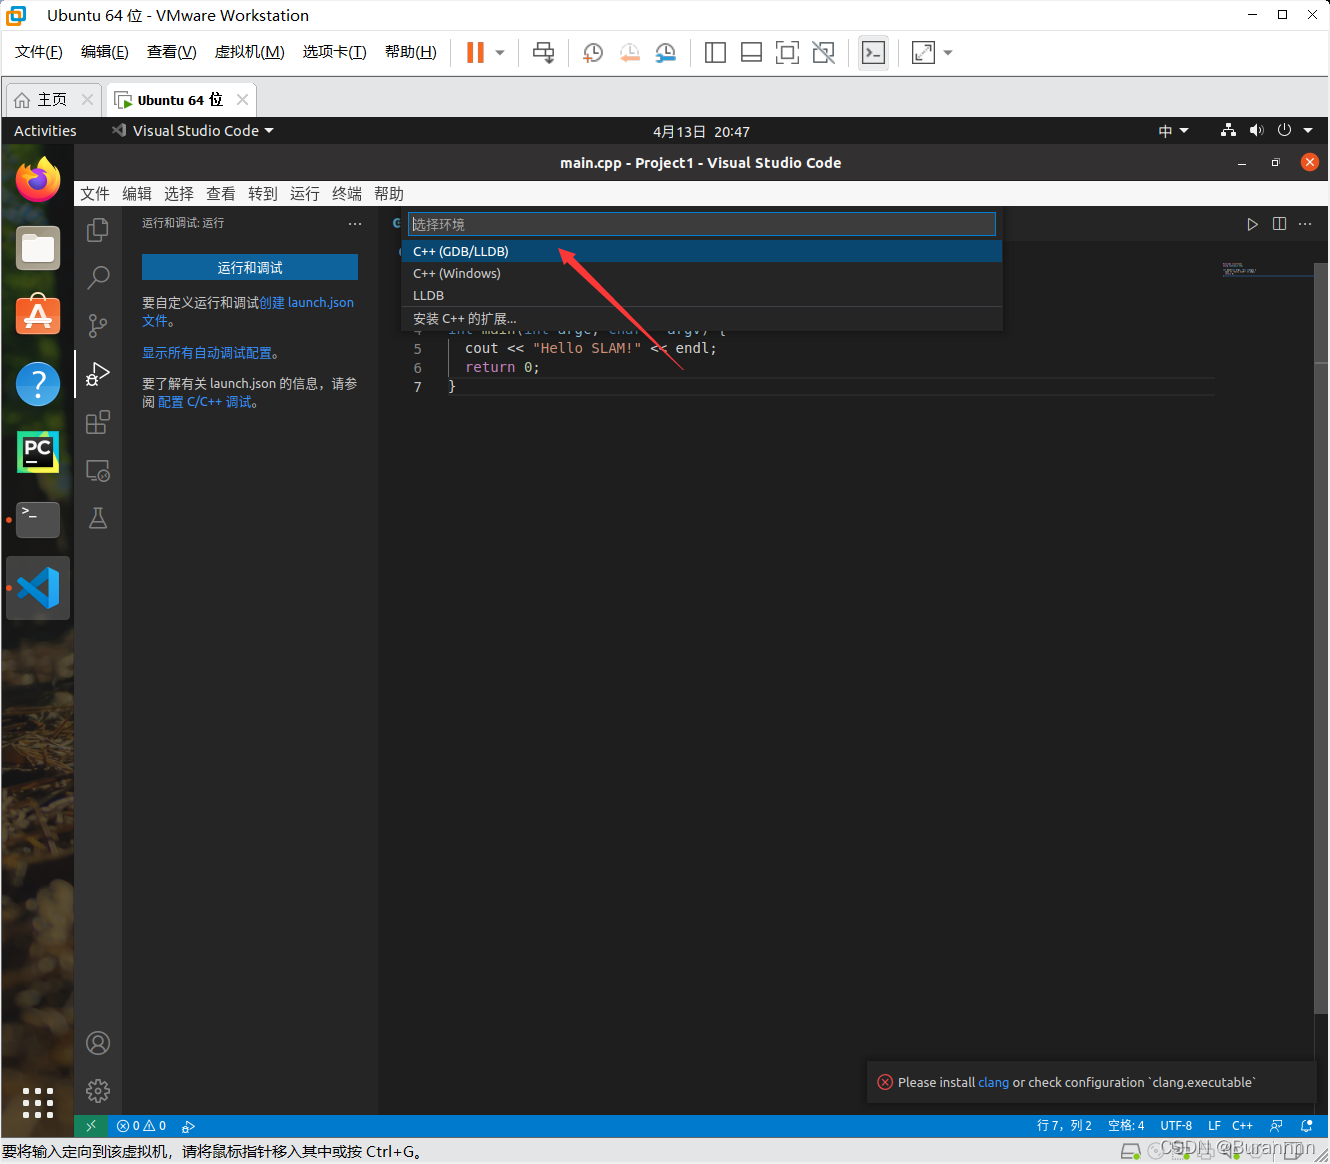Open PyCharm from the dock
1330x1164 pixels.
pos(38,452)
